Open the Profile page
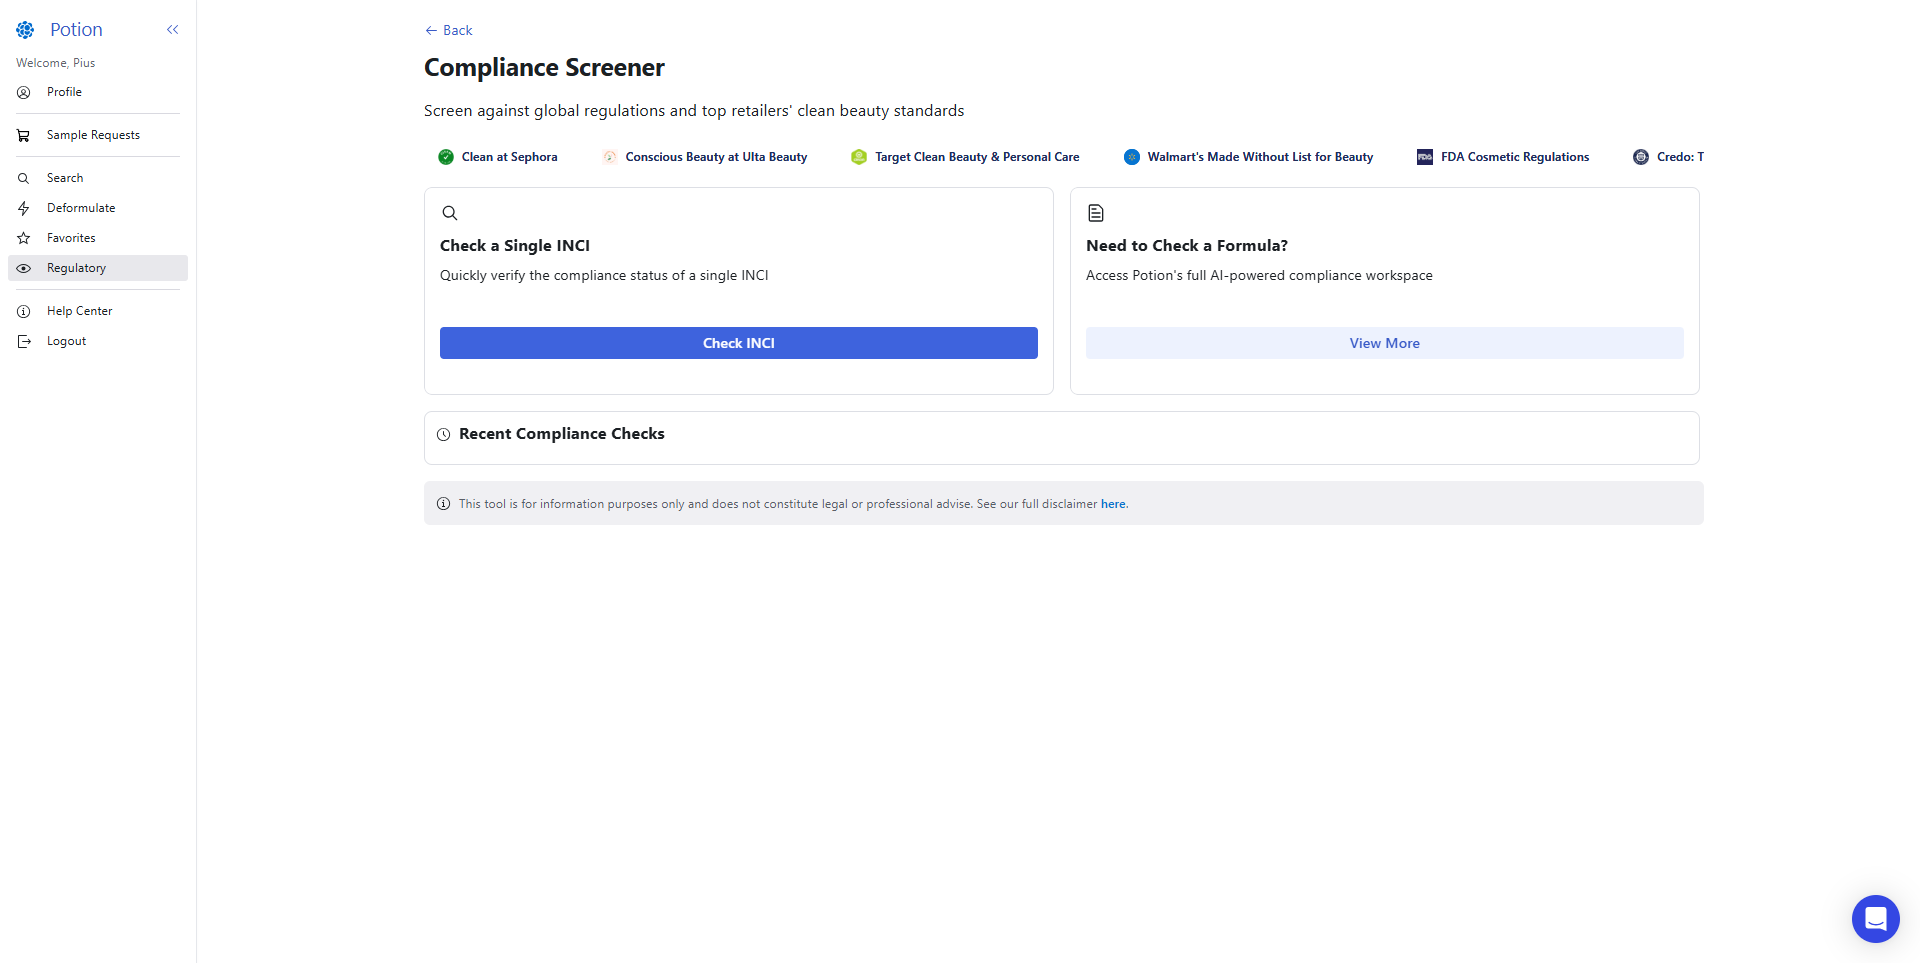 pos(64,92)
